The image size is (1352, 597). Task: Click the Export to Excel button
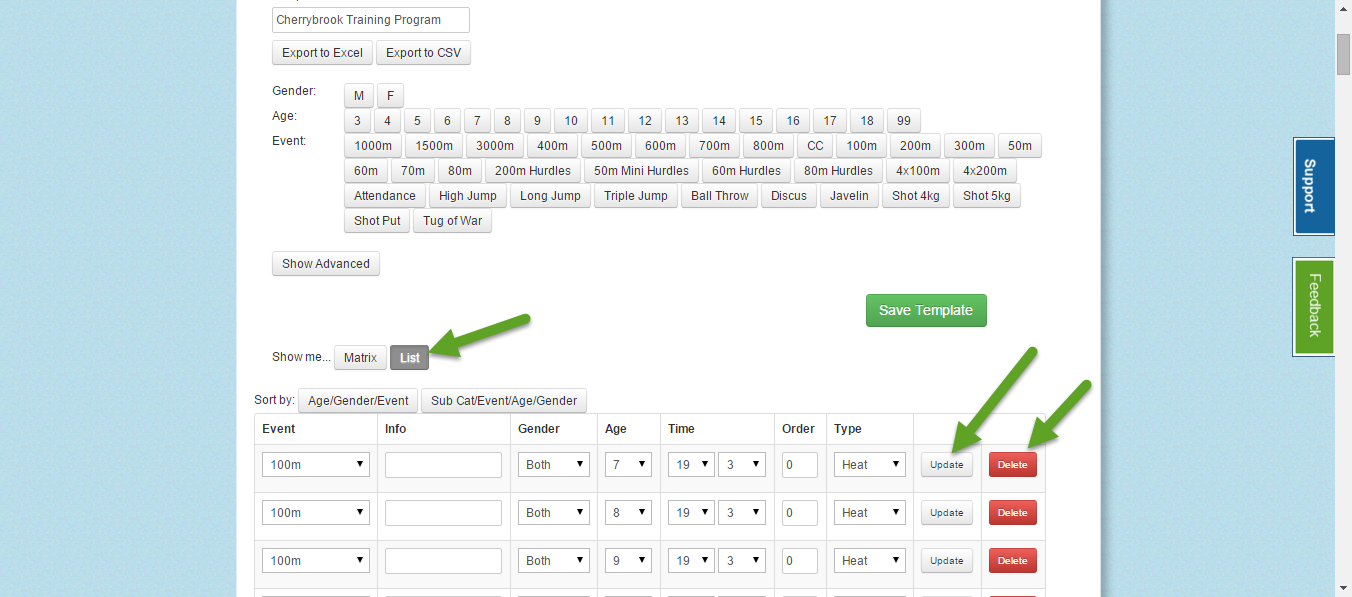[x=323, y=53]
